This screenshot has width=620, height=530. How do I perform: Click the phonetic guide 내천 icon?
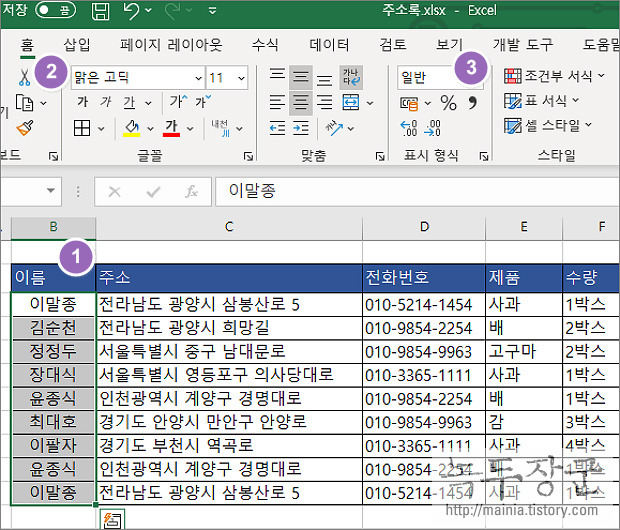tap(220, 128)
